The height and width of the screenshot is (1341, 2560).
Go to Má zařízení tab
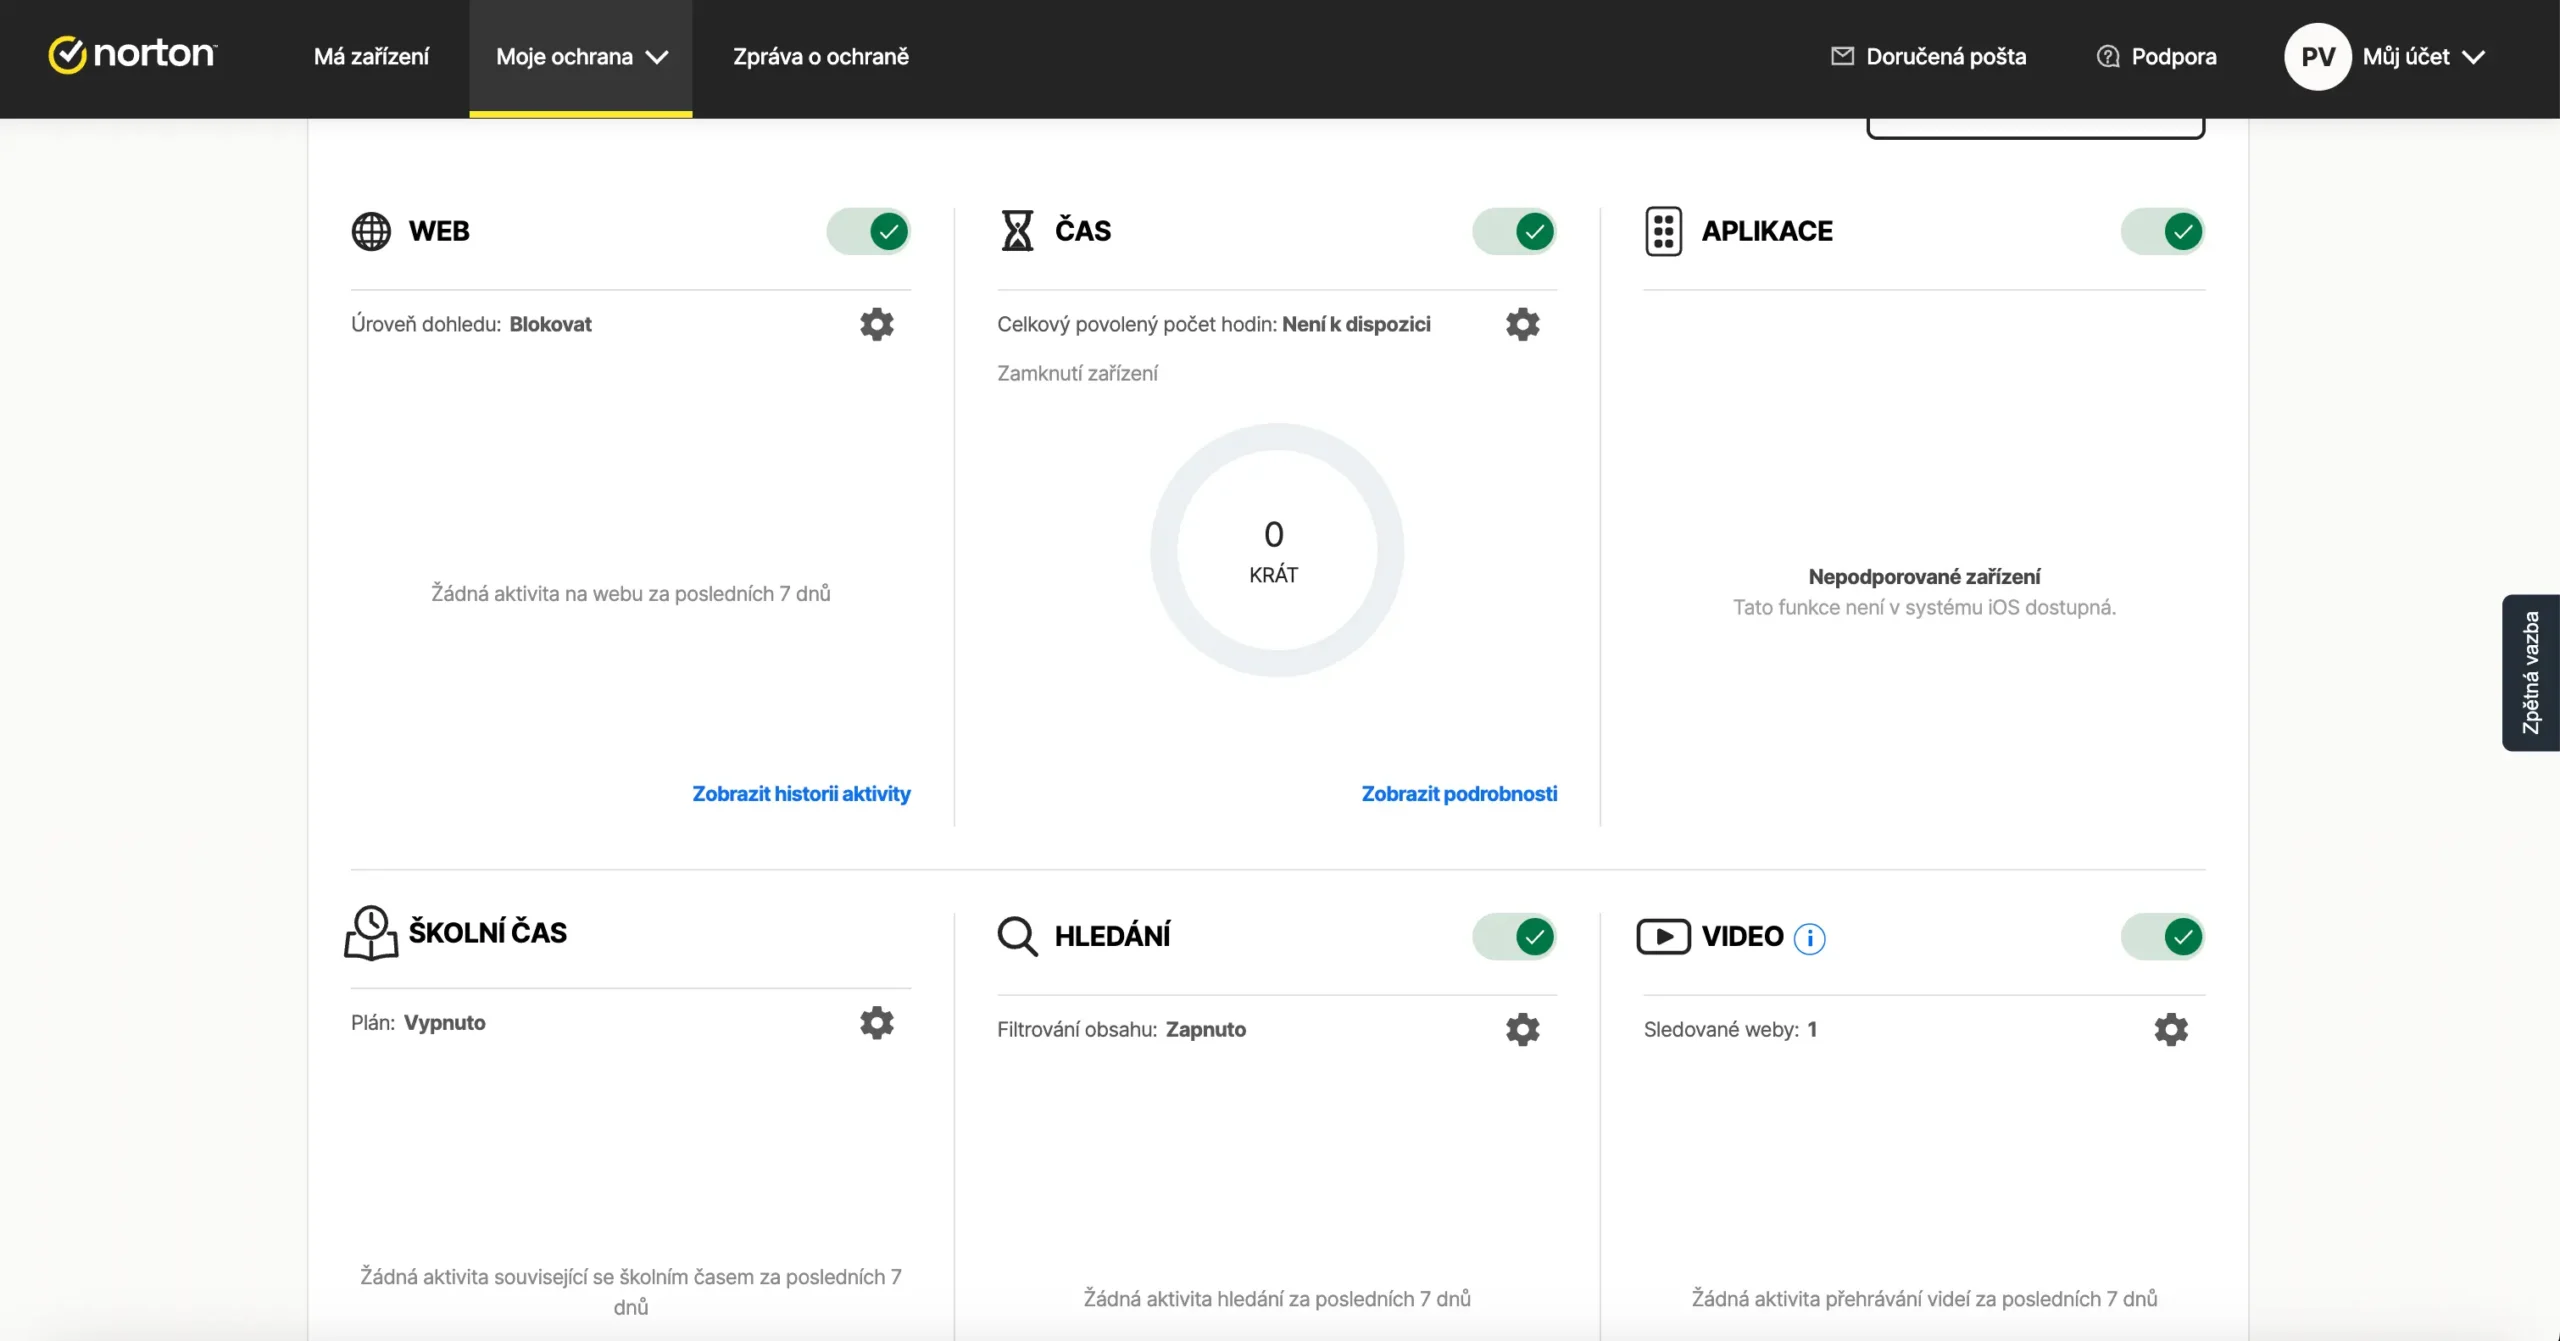tap(371, 57)
